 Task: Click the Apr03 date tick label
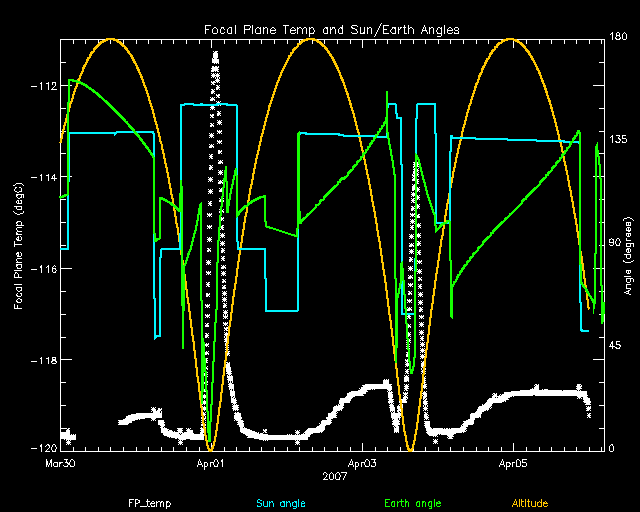362,464
